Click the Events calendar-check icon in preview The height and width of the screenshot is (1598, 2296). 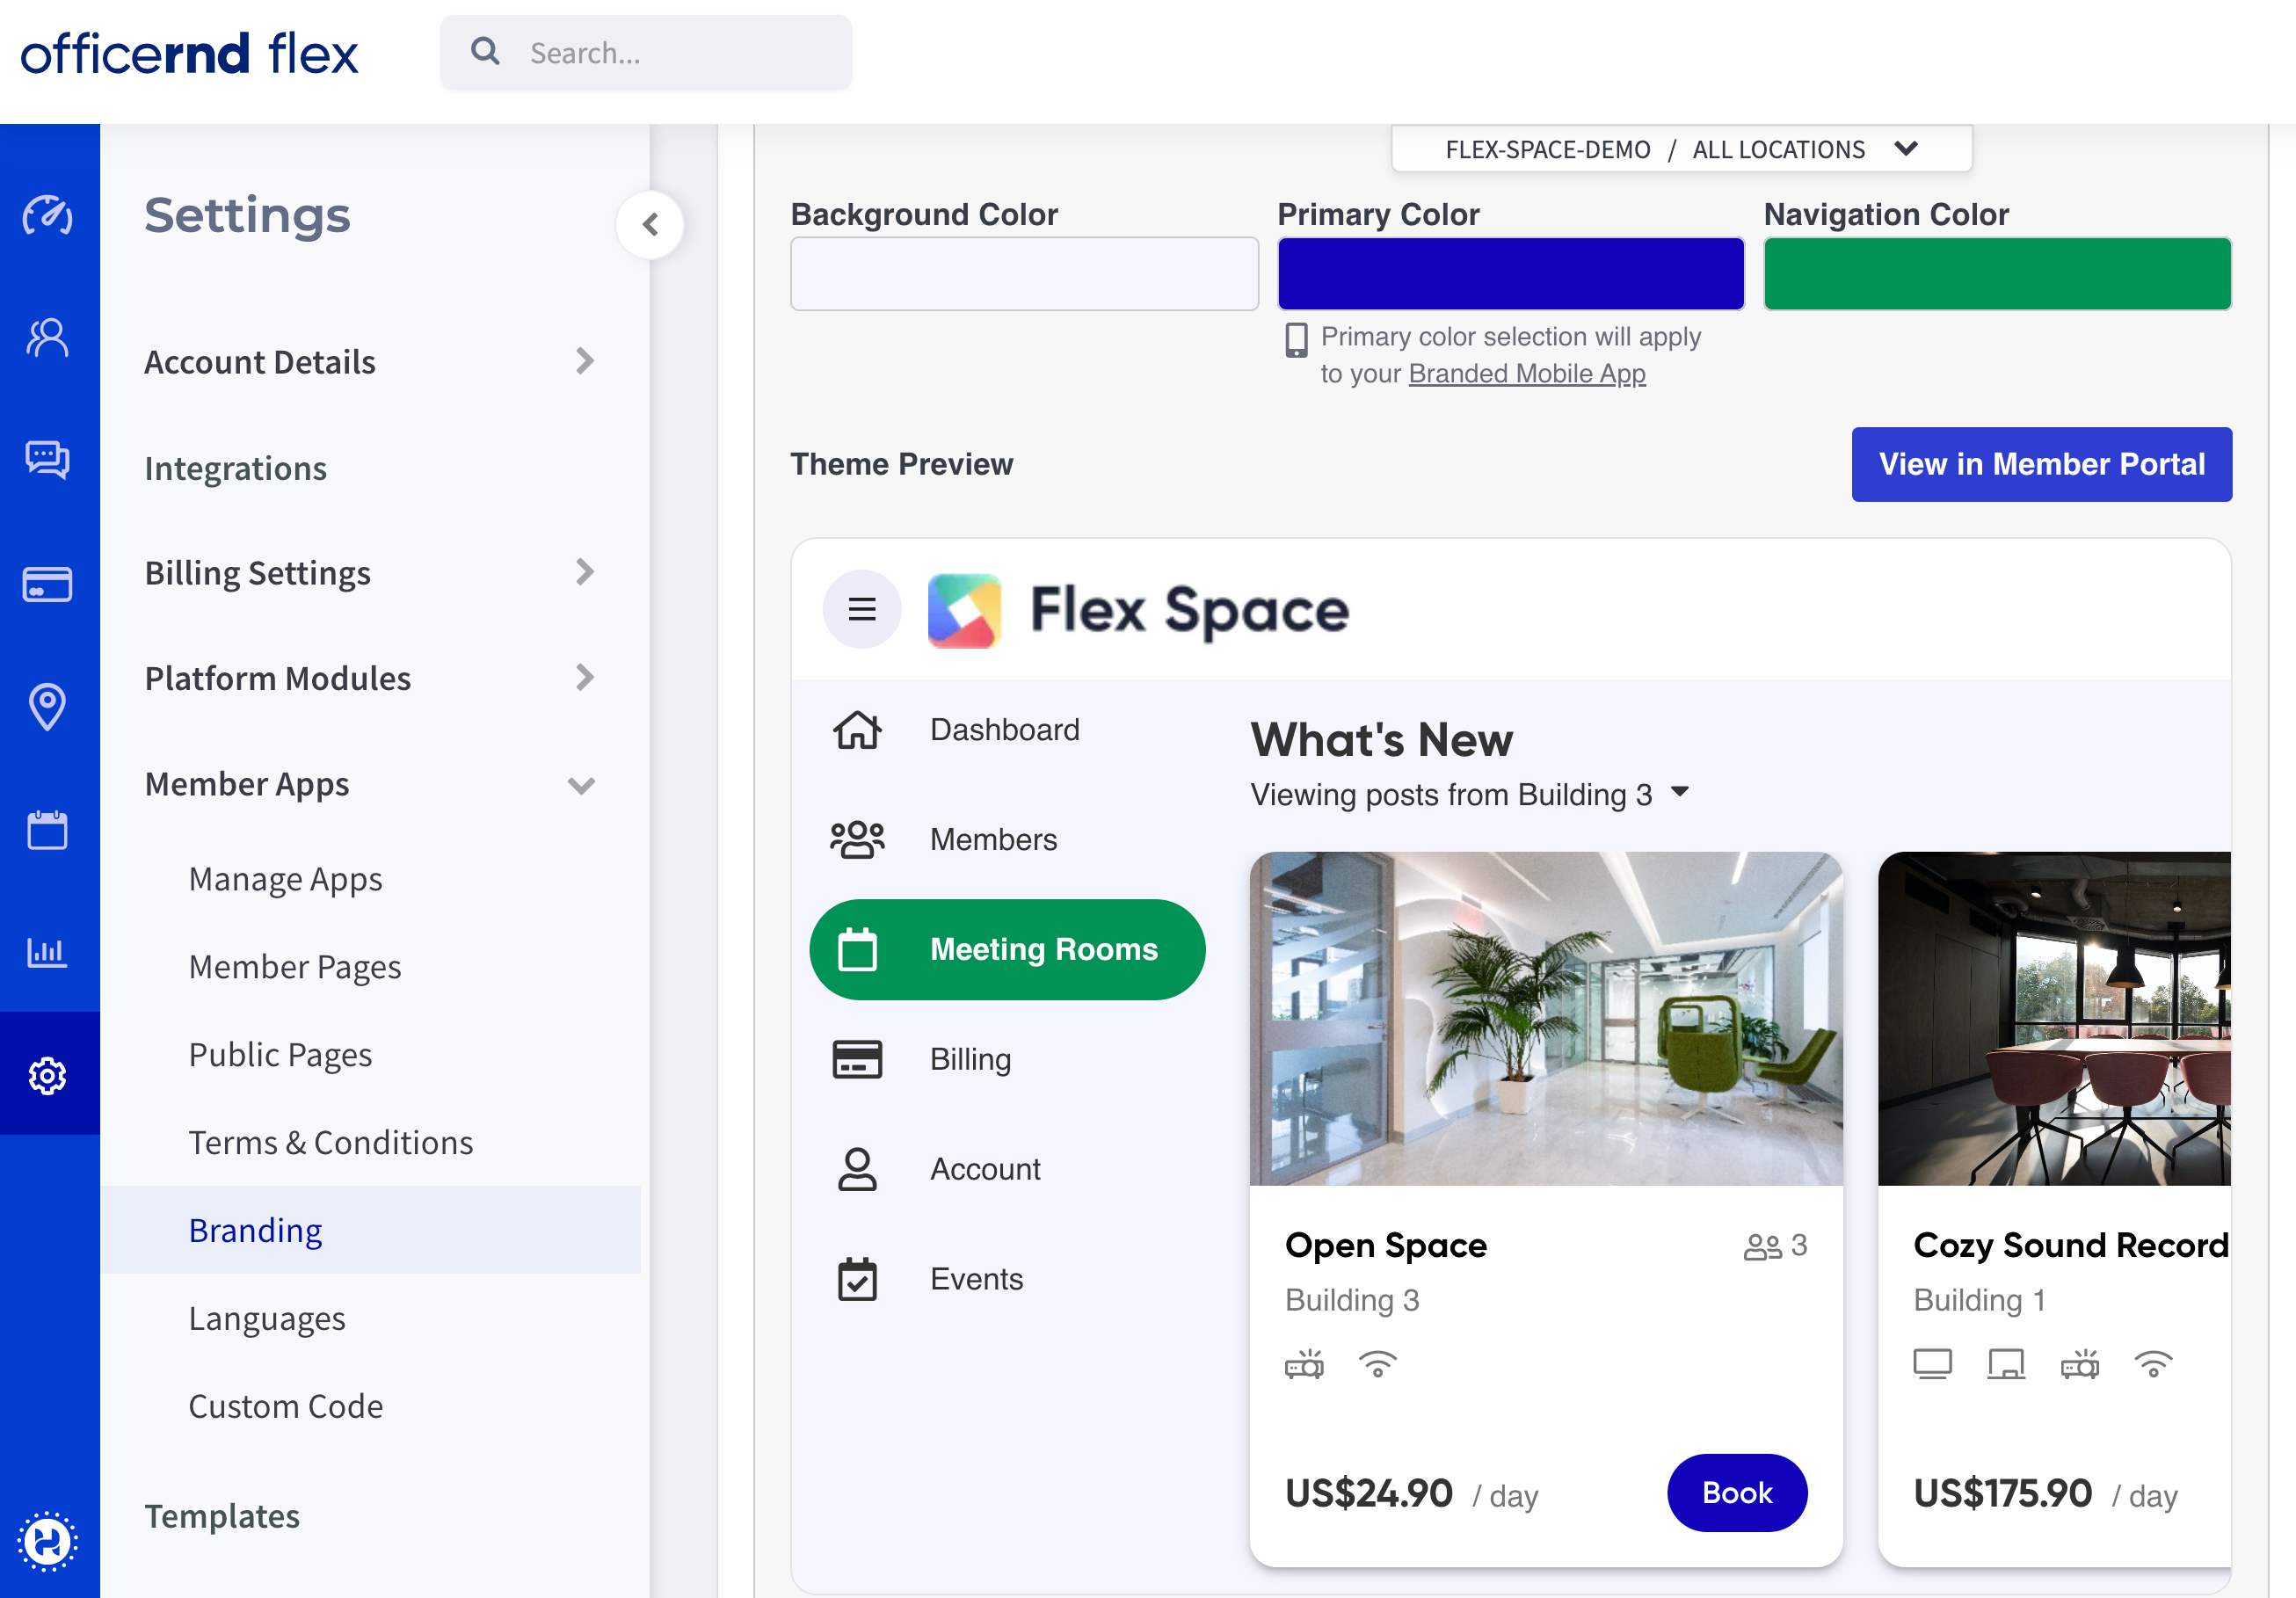[x=857, y=1279]
